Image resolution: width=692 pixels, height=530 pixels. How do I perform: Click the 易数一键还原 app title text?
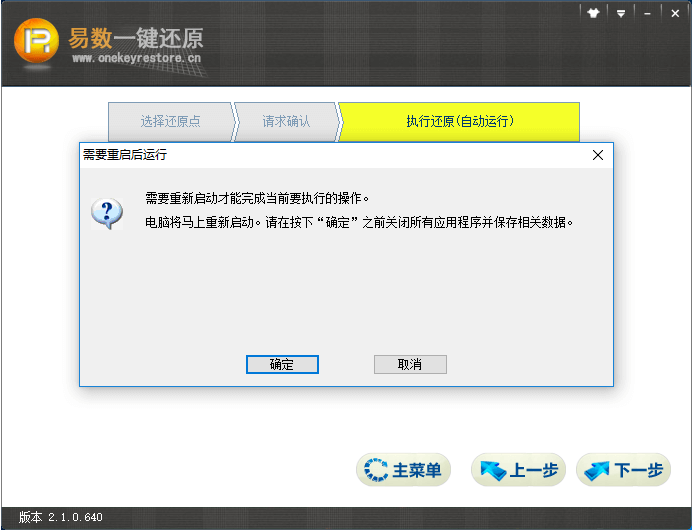(136, 38)
